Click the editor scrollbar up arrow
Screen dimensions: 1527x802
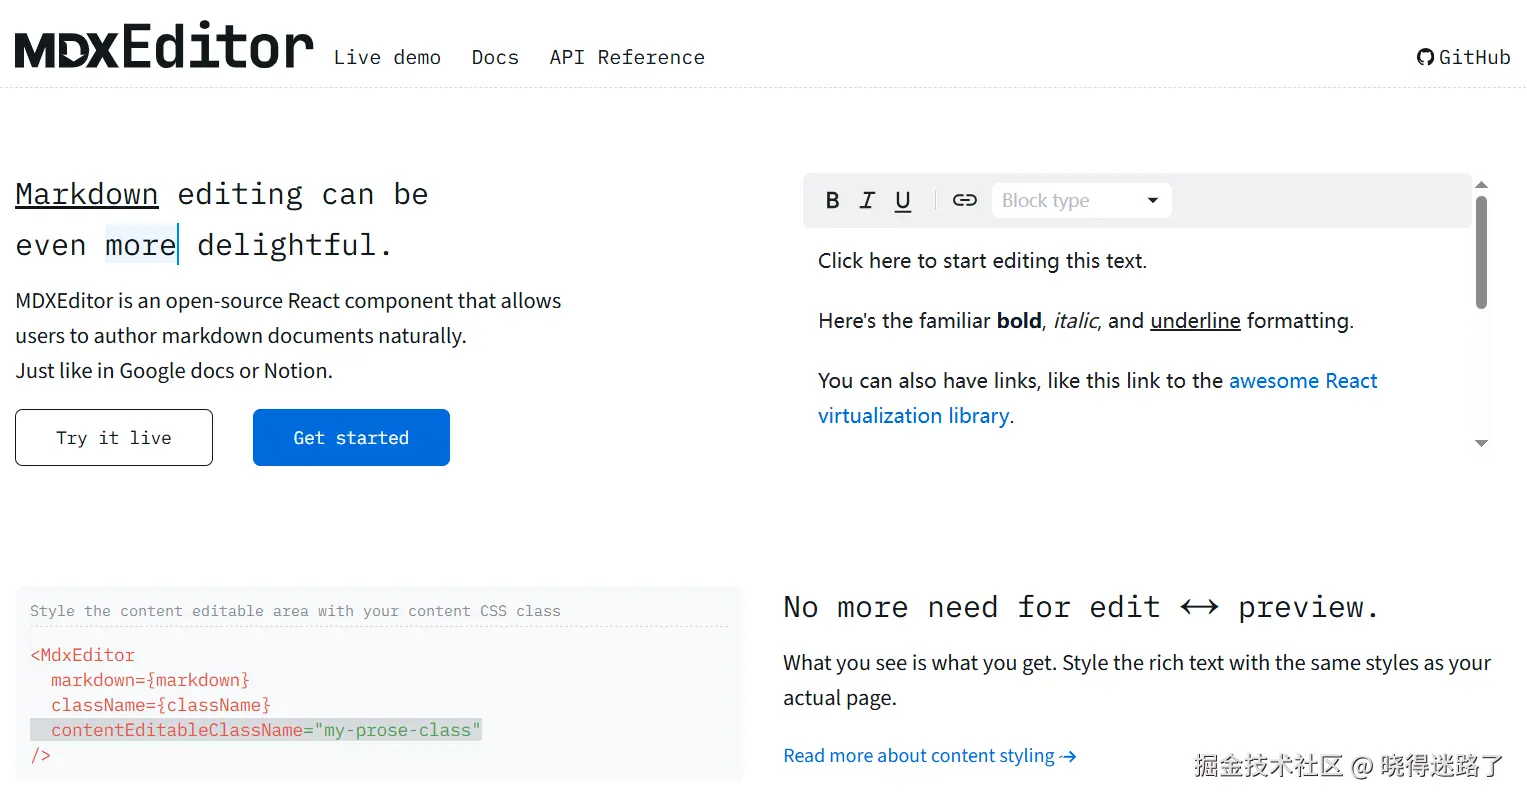coord(1482,185)
